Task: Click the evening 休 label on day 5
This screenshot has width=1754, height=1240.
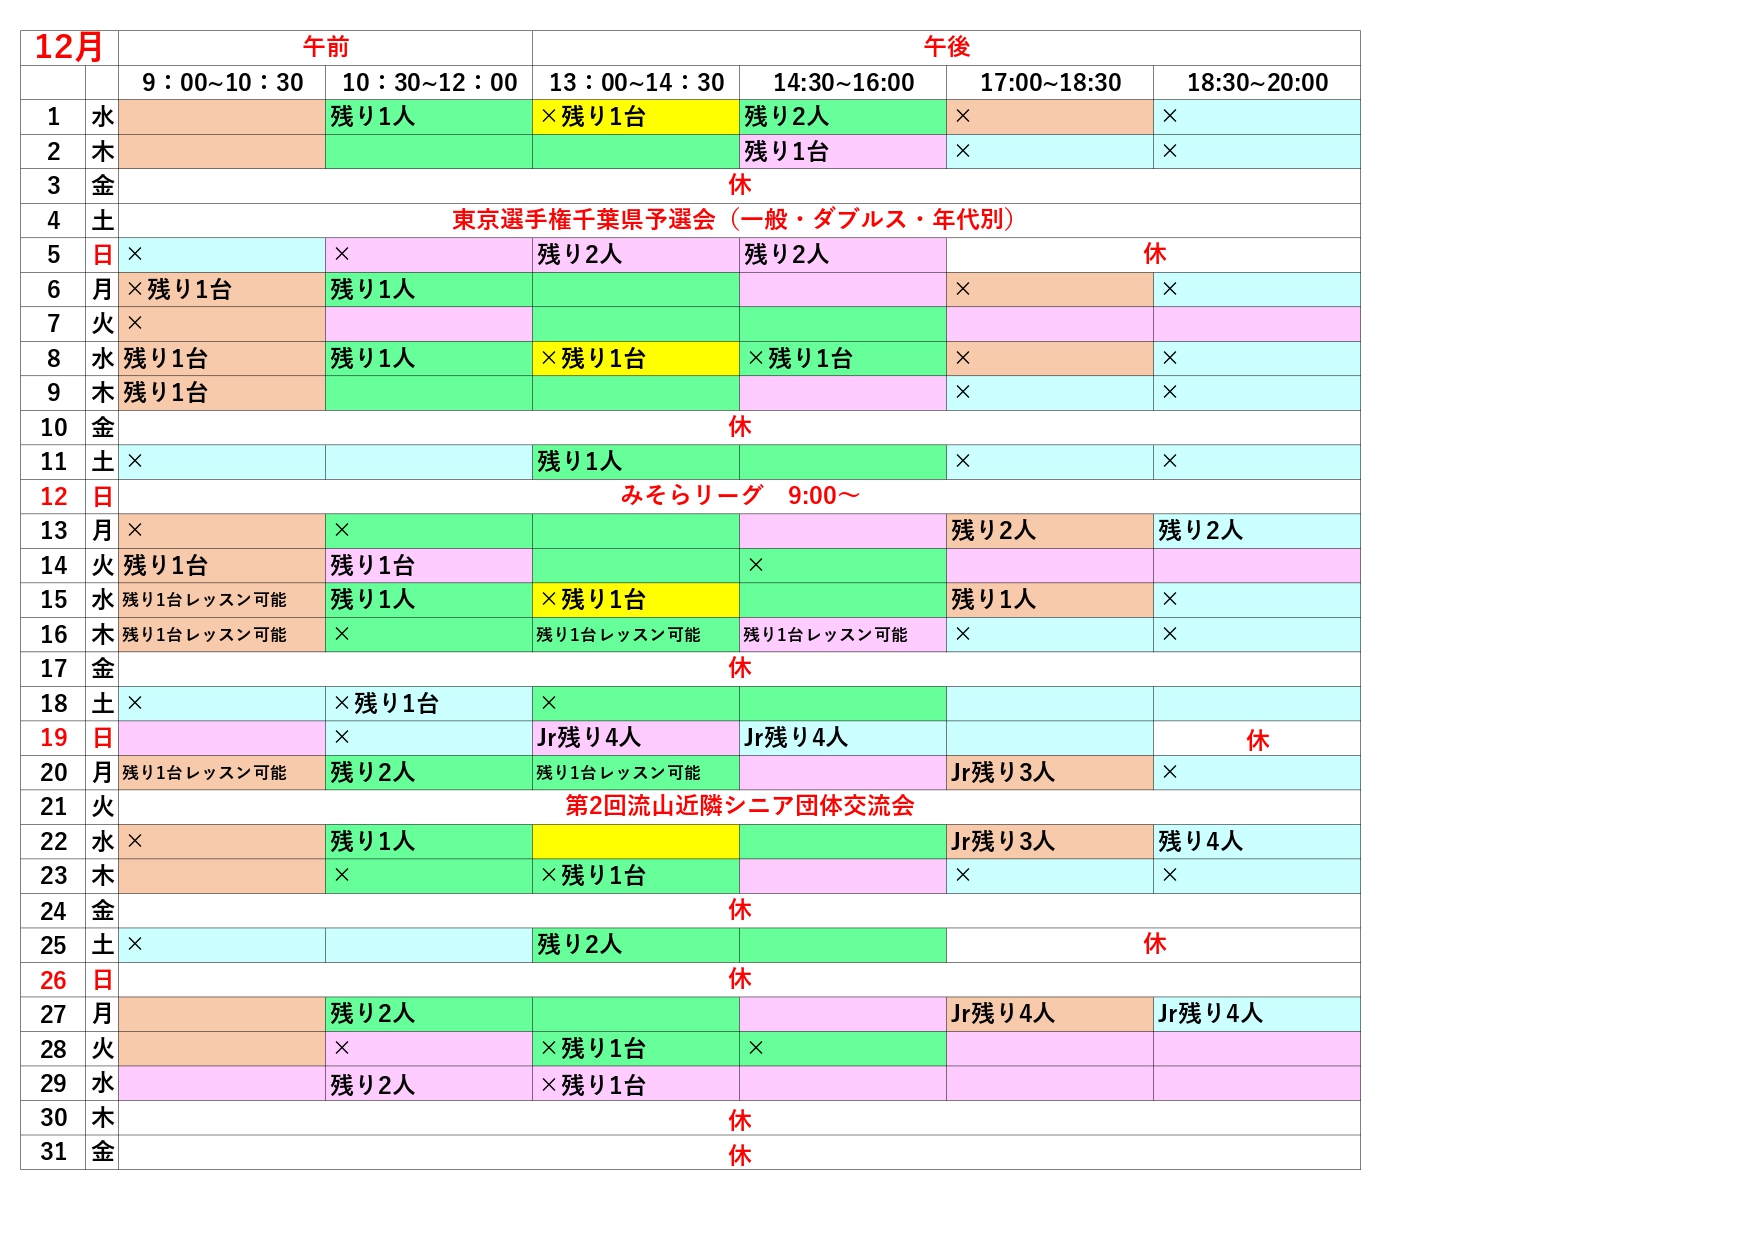Action: [1155, 254]
